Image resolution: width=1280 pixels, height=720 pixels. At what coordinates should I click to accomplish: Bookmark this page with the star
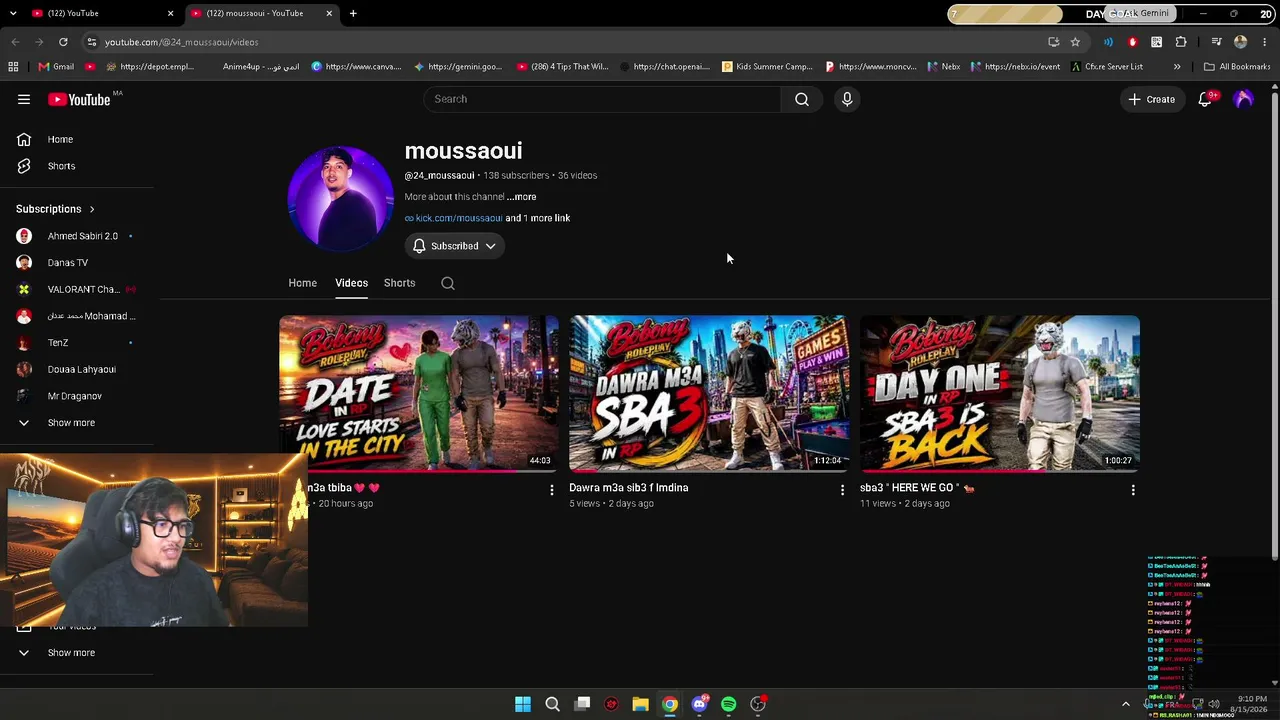[x=1075, y=42]
